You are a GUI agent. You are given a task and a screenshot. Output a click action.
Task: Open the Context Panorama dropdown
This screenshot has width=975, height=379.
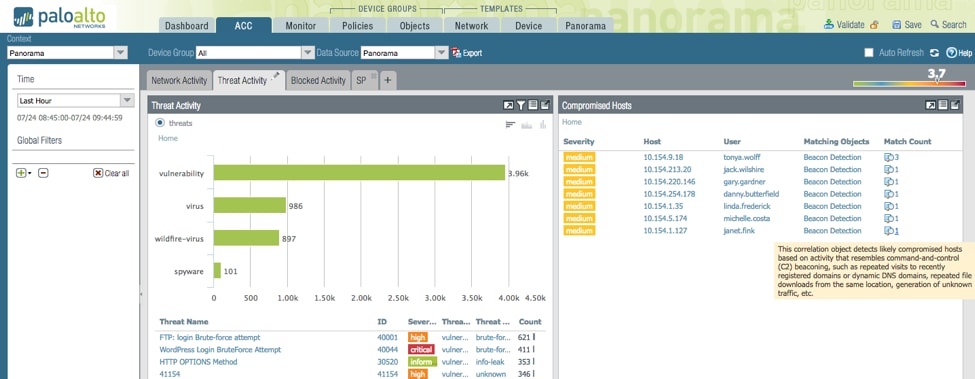pos(67,53)
